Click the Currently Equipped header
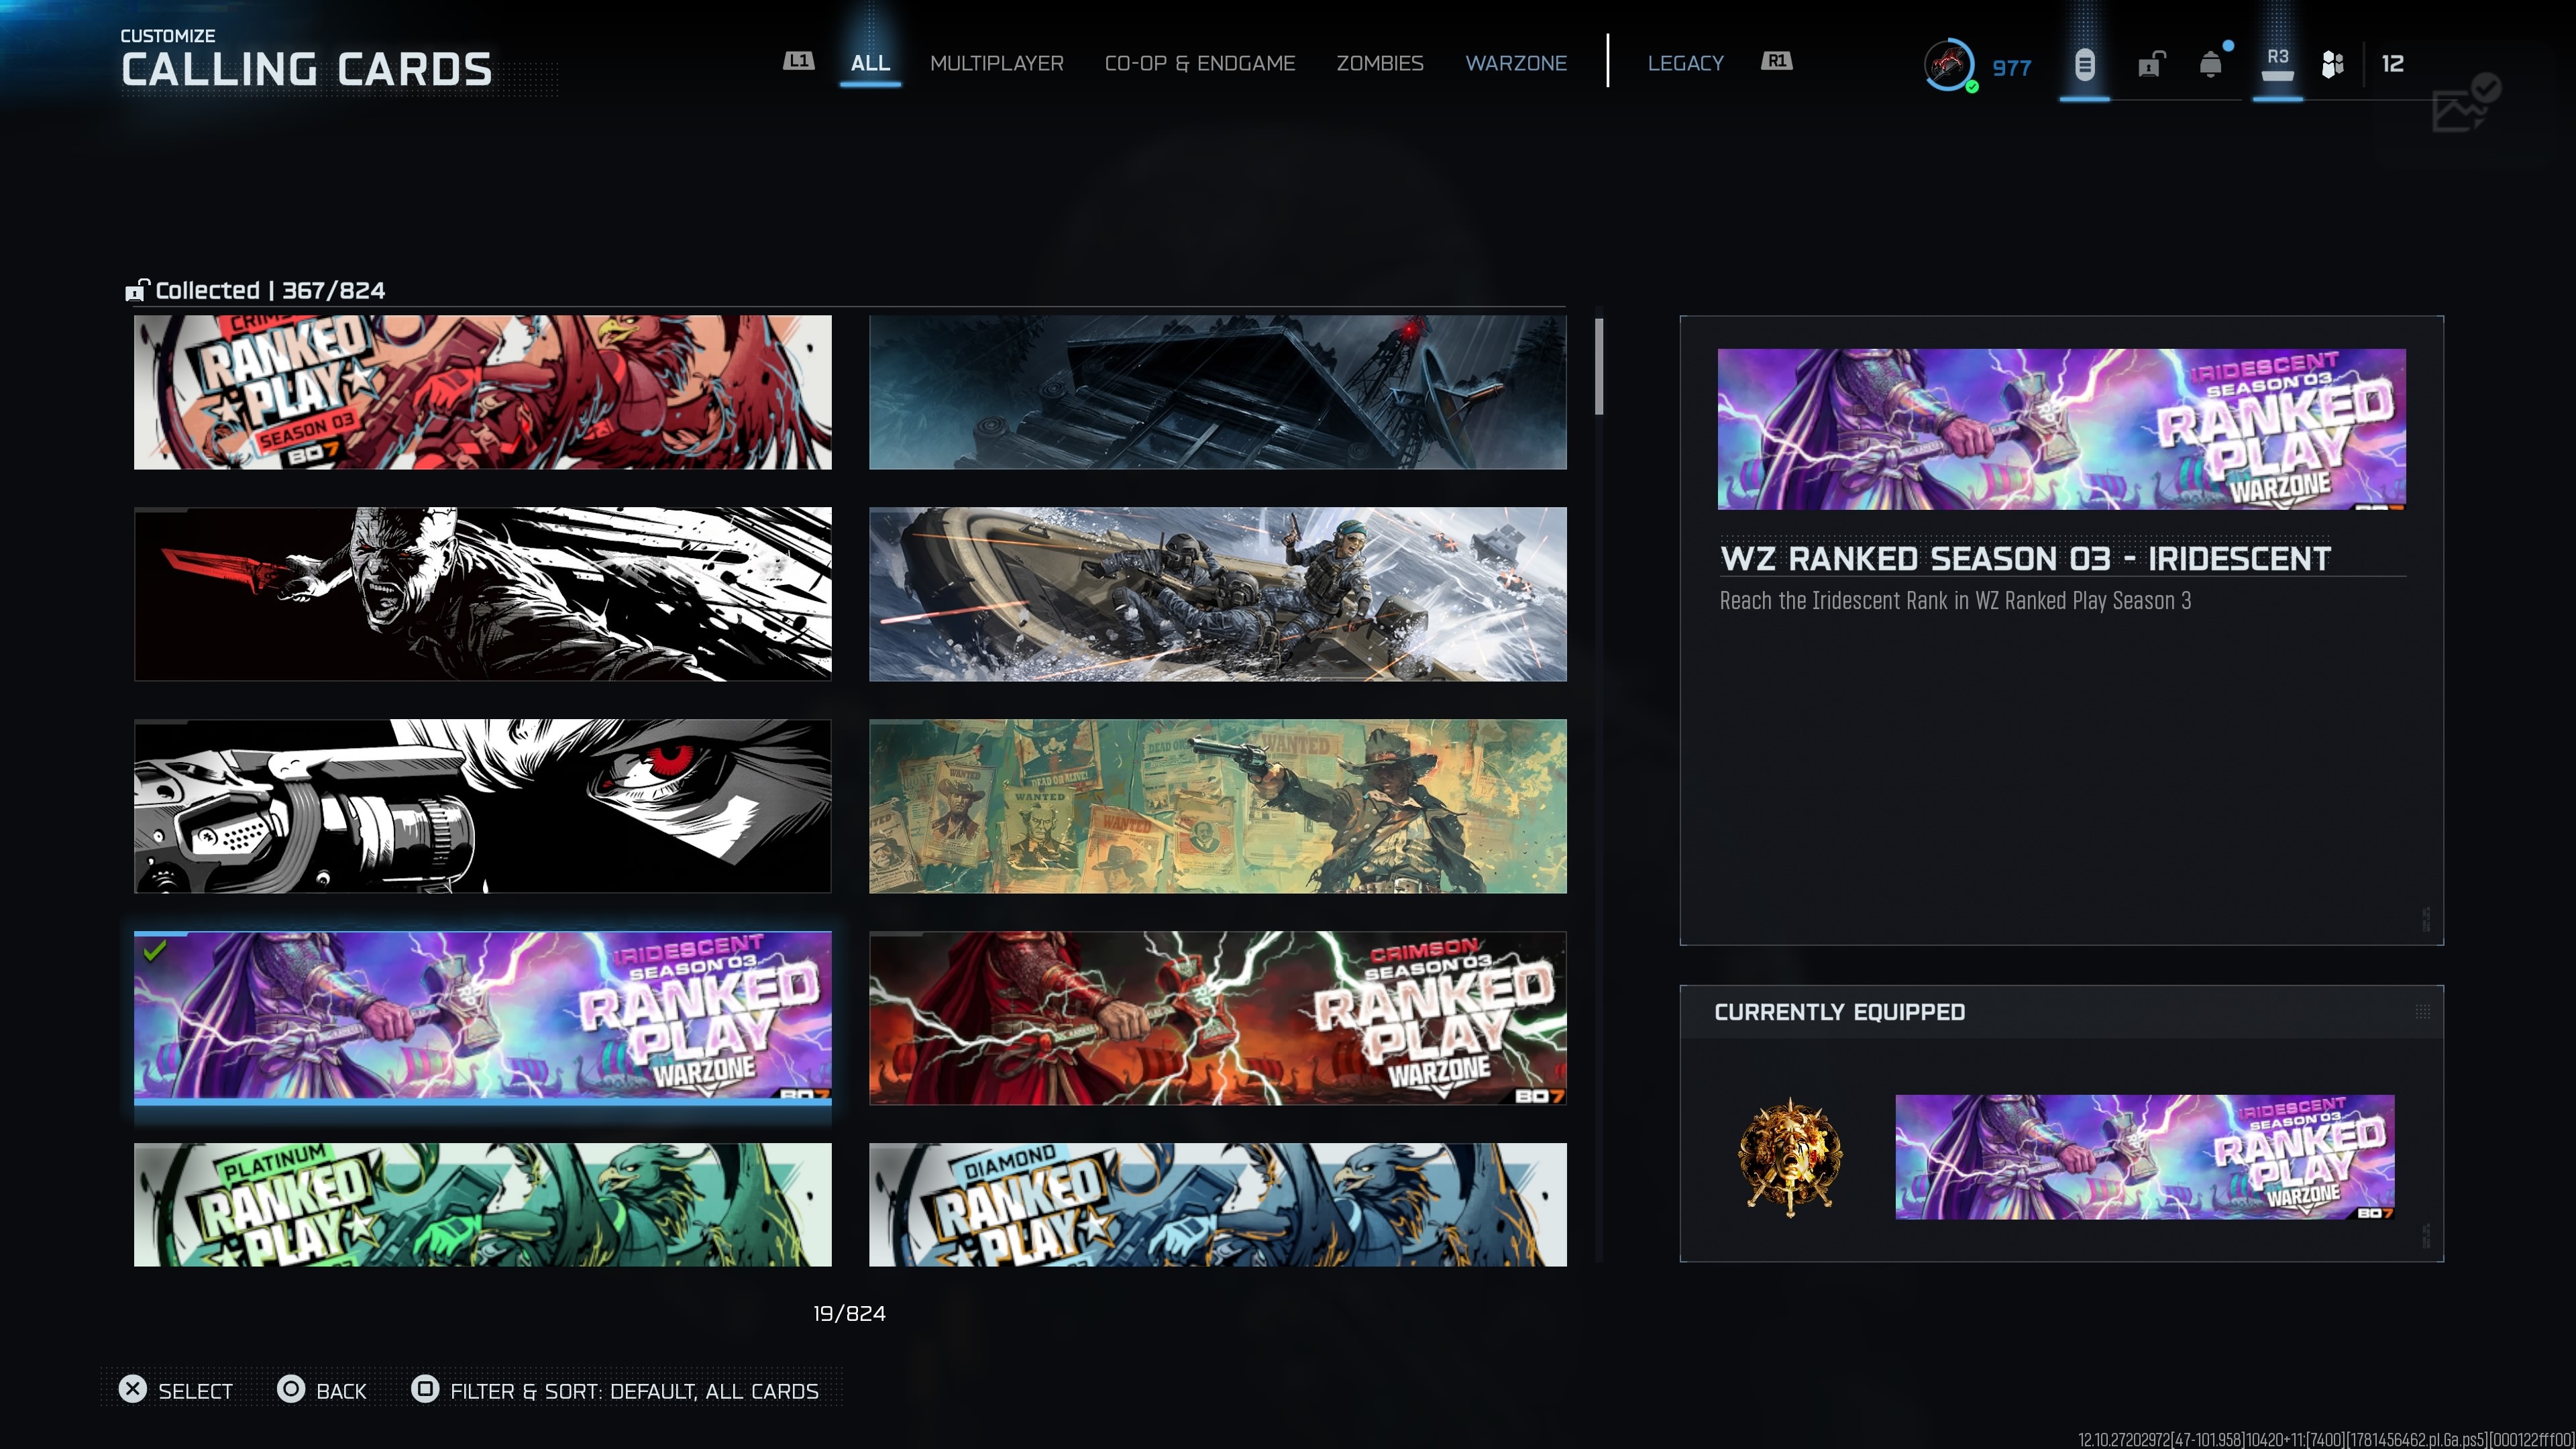Viewport: 2576px width, 1449px height. 1840,1012
